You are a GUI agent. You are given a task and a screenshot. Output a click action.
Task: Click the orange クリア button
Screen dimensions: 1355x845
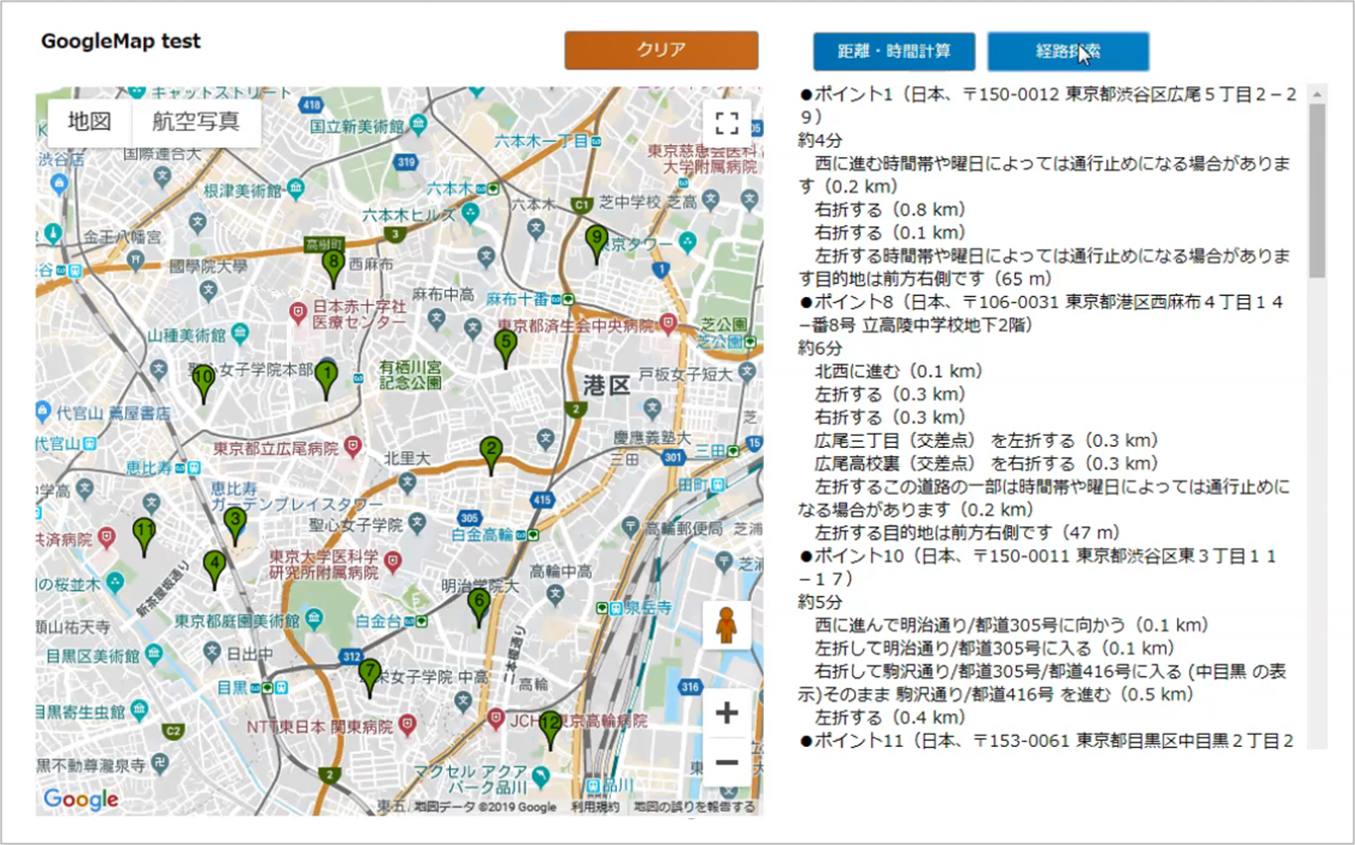click(x=661, y=50)
